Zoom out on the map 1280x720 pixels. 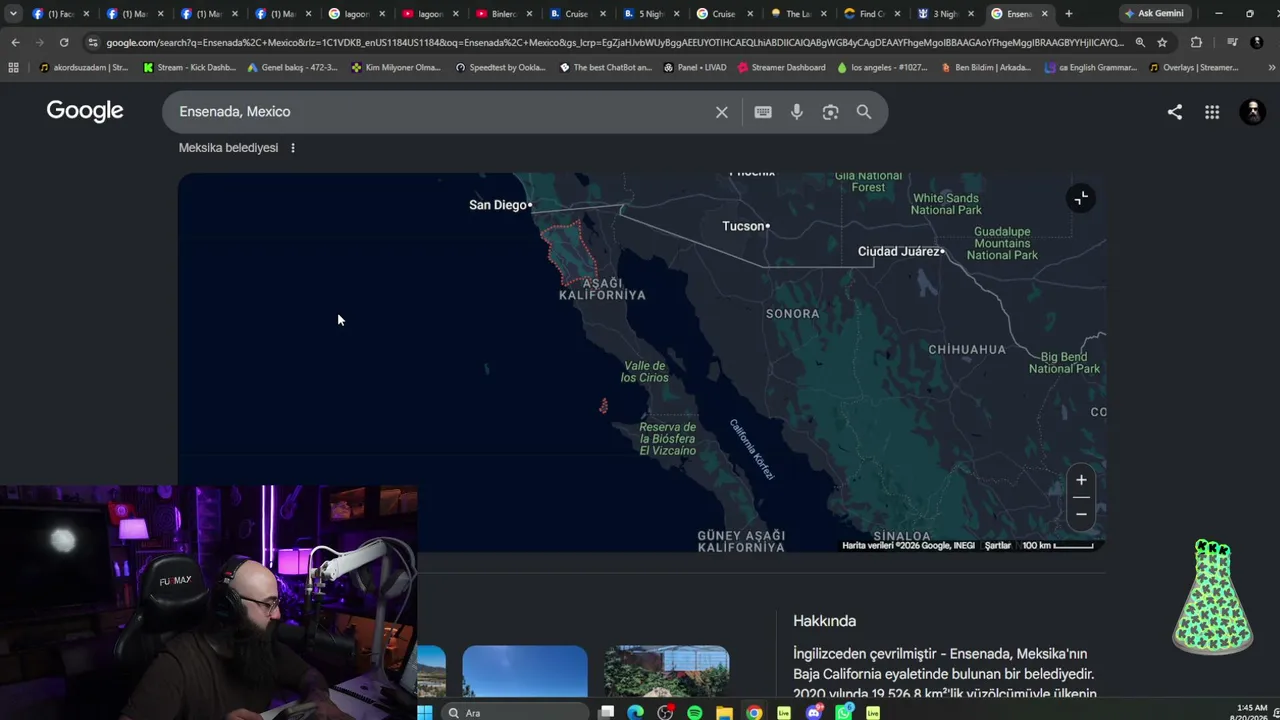1081,514
